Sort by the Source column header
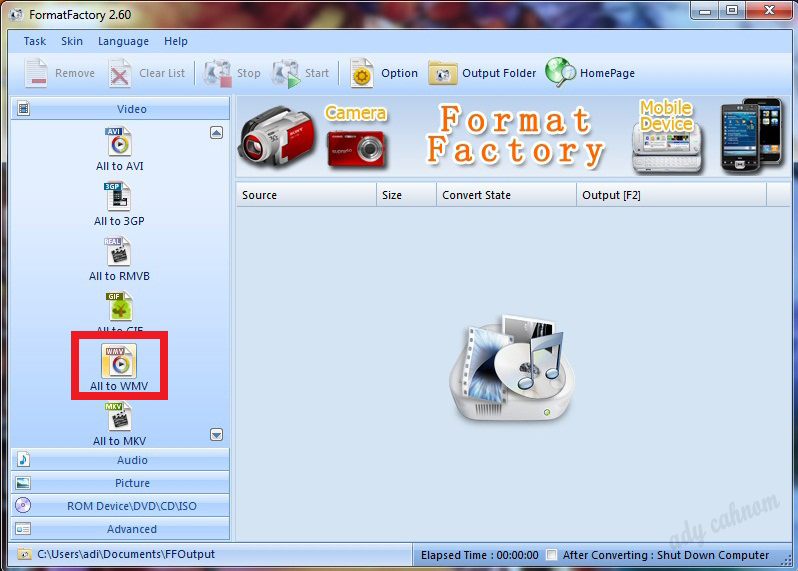Viewport: 798px width, 571px height. tap(306, 195)
